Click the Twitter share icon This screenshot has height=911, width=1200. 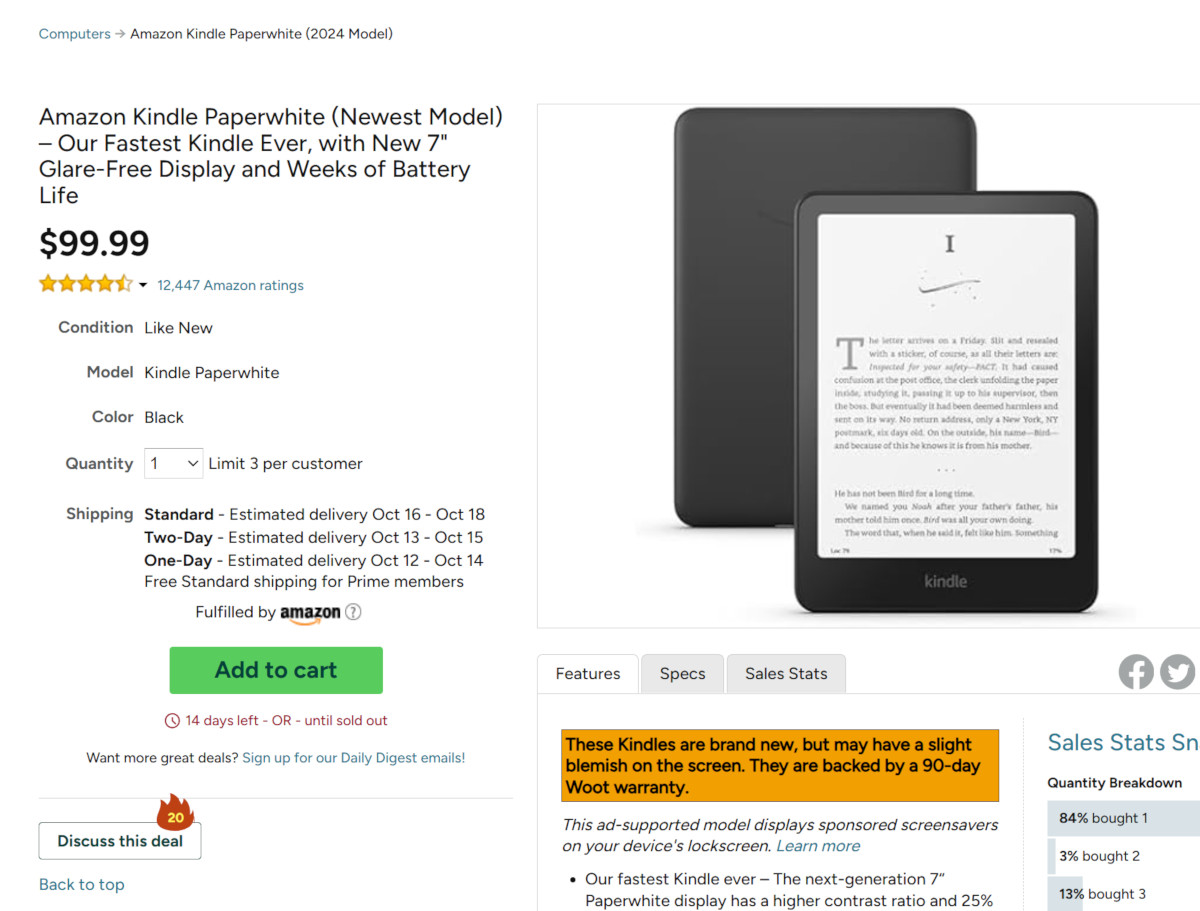pos(1178,672)
